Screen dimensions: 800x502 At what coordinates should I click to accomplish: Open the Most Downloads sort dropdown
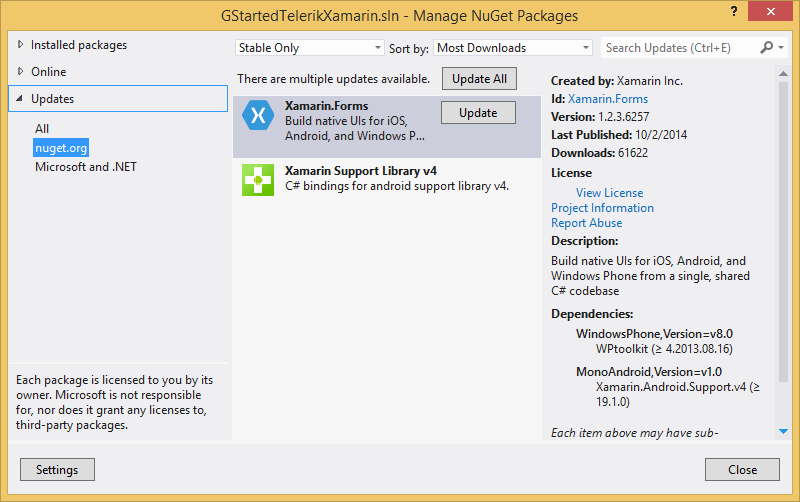click(514, 48)
